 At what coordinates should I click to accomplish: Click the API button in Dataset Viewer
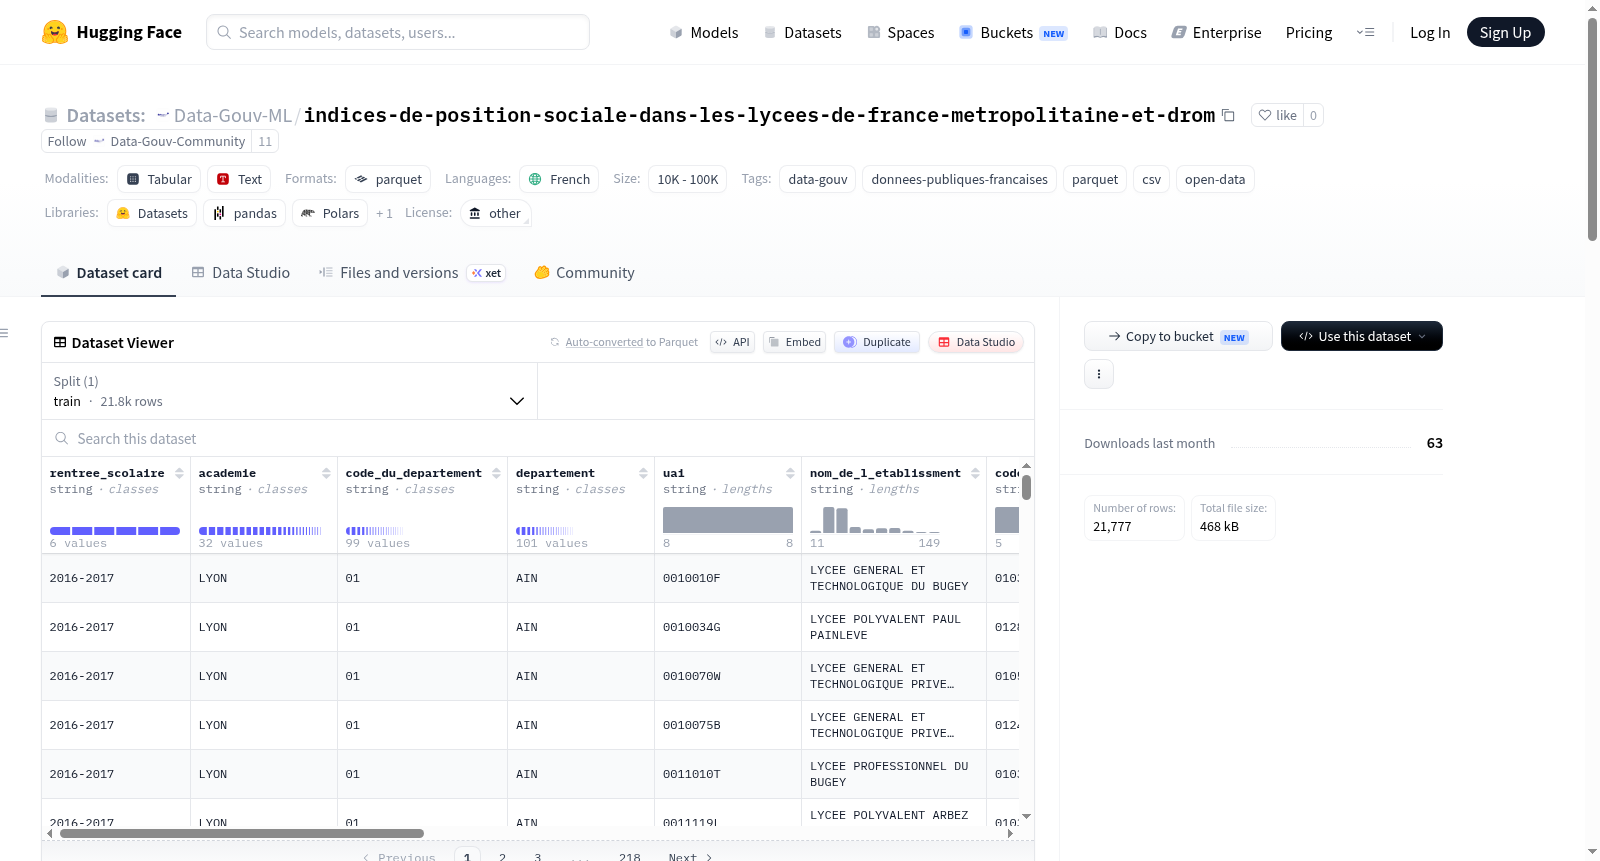[x=733, y=342]
